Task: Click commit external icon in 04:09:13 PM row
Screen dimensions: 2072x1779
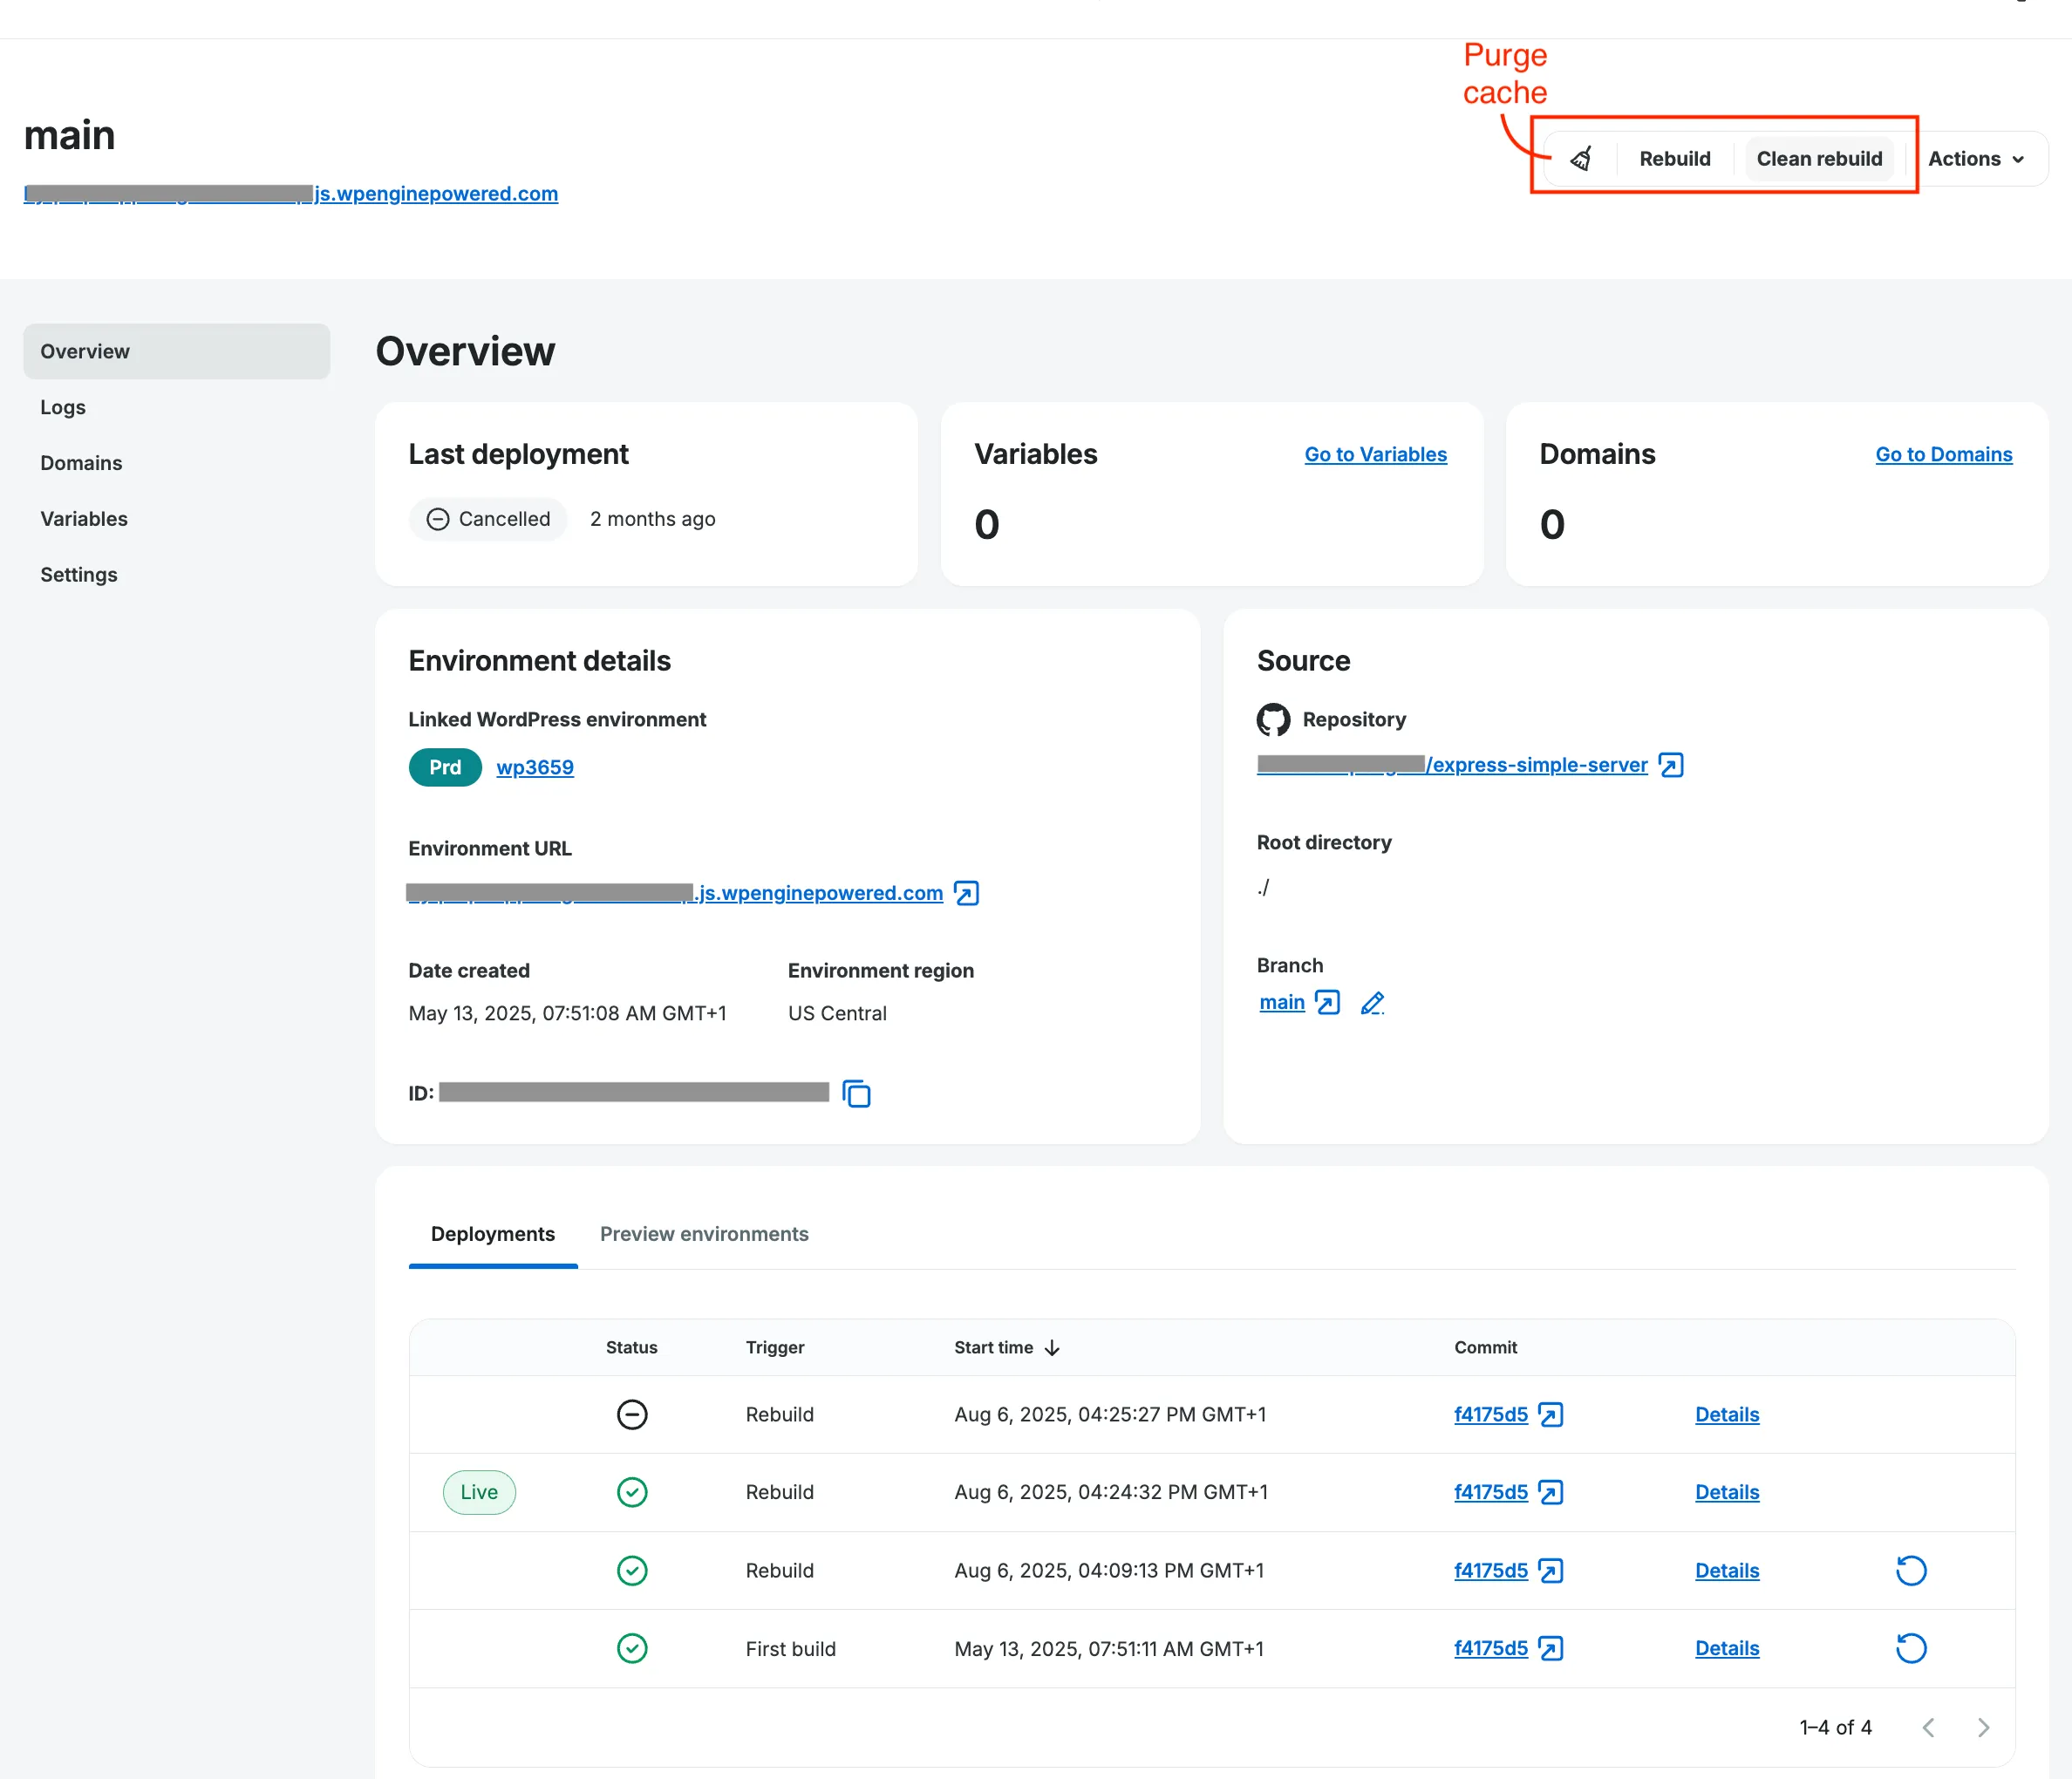Action: (x=1550, y=1570)
